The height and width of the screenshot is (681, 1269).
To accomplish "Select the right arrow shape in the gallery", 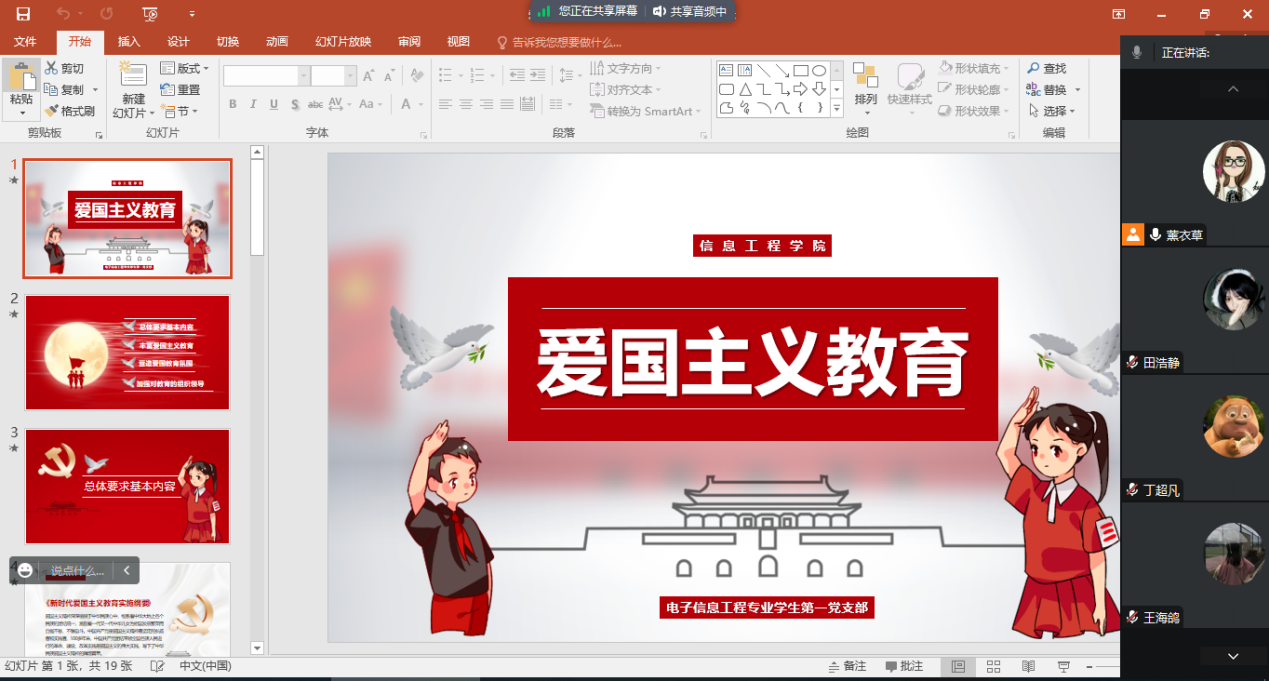I will [800, 89].
